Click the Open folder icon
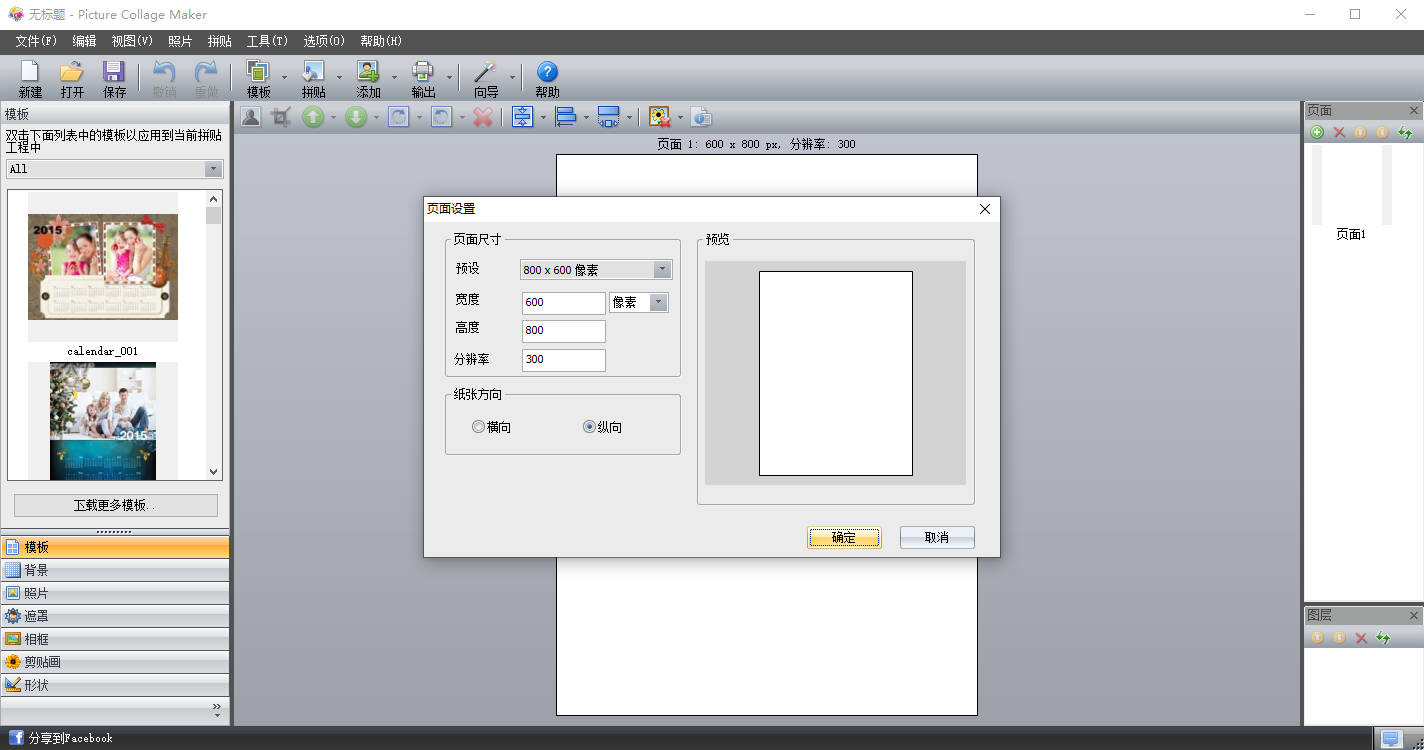This screenshot has height=750, width=1424. coord(72,73)
